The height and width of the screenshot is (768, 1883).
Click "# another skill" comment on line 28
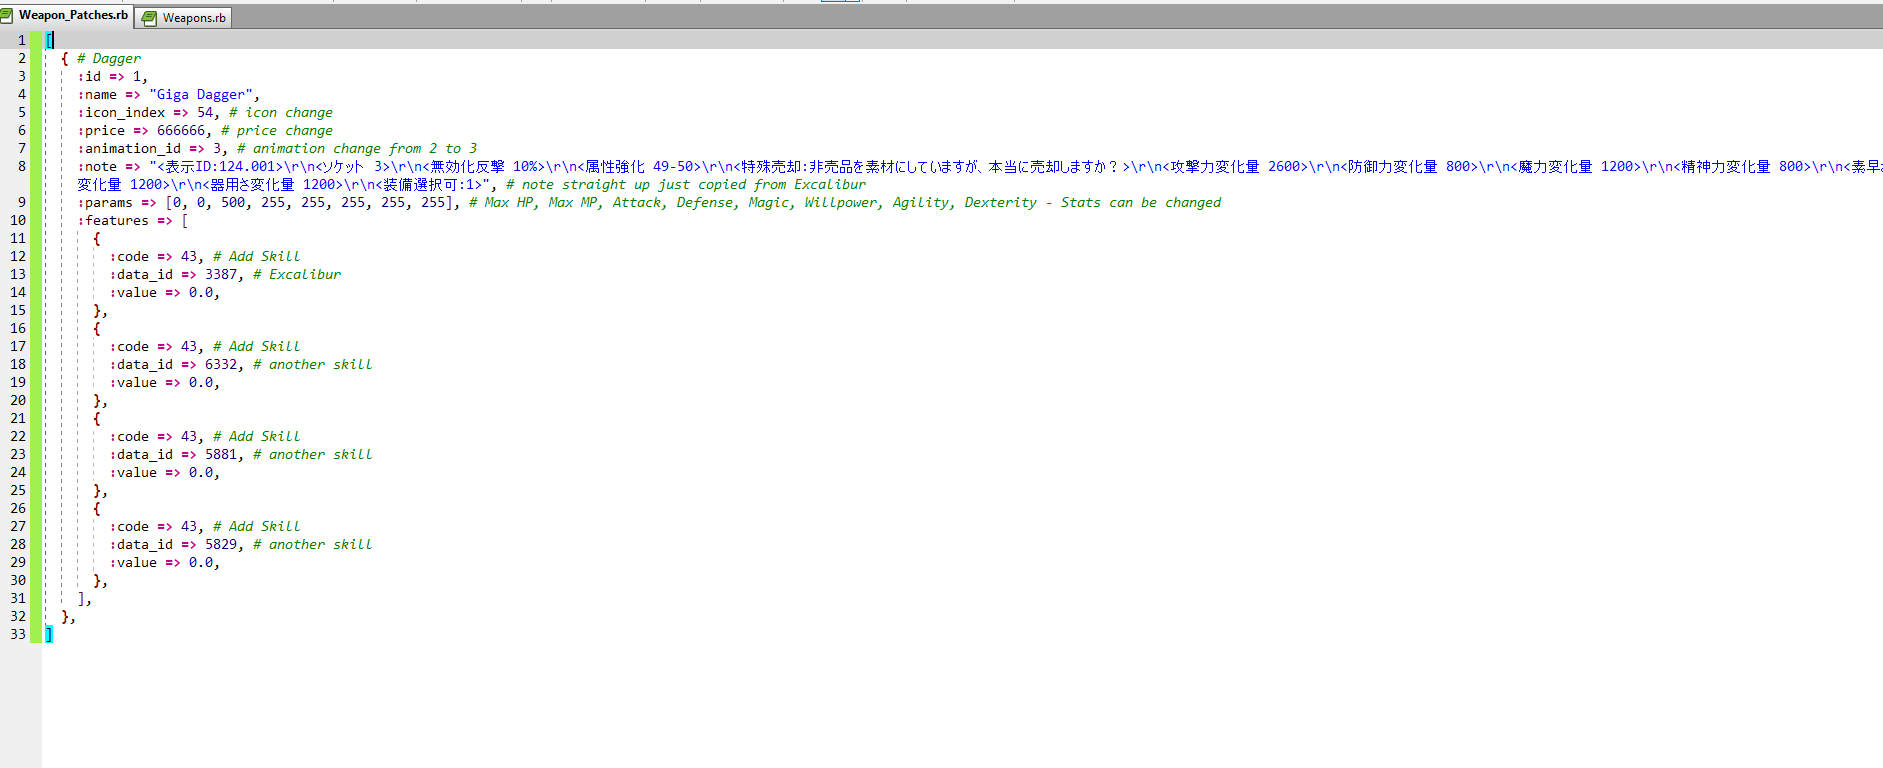(313, 544)
